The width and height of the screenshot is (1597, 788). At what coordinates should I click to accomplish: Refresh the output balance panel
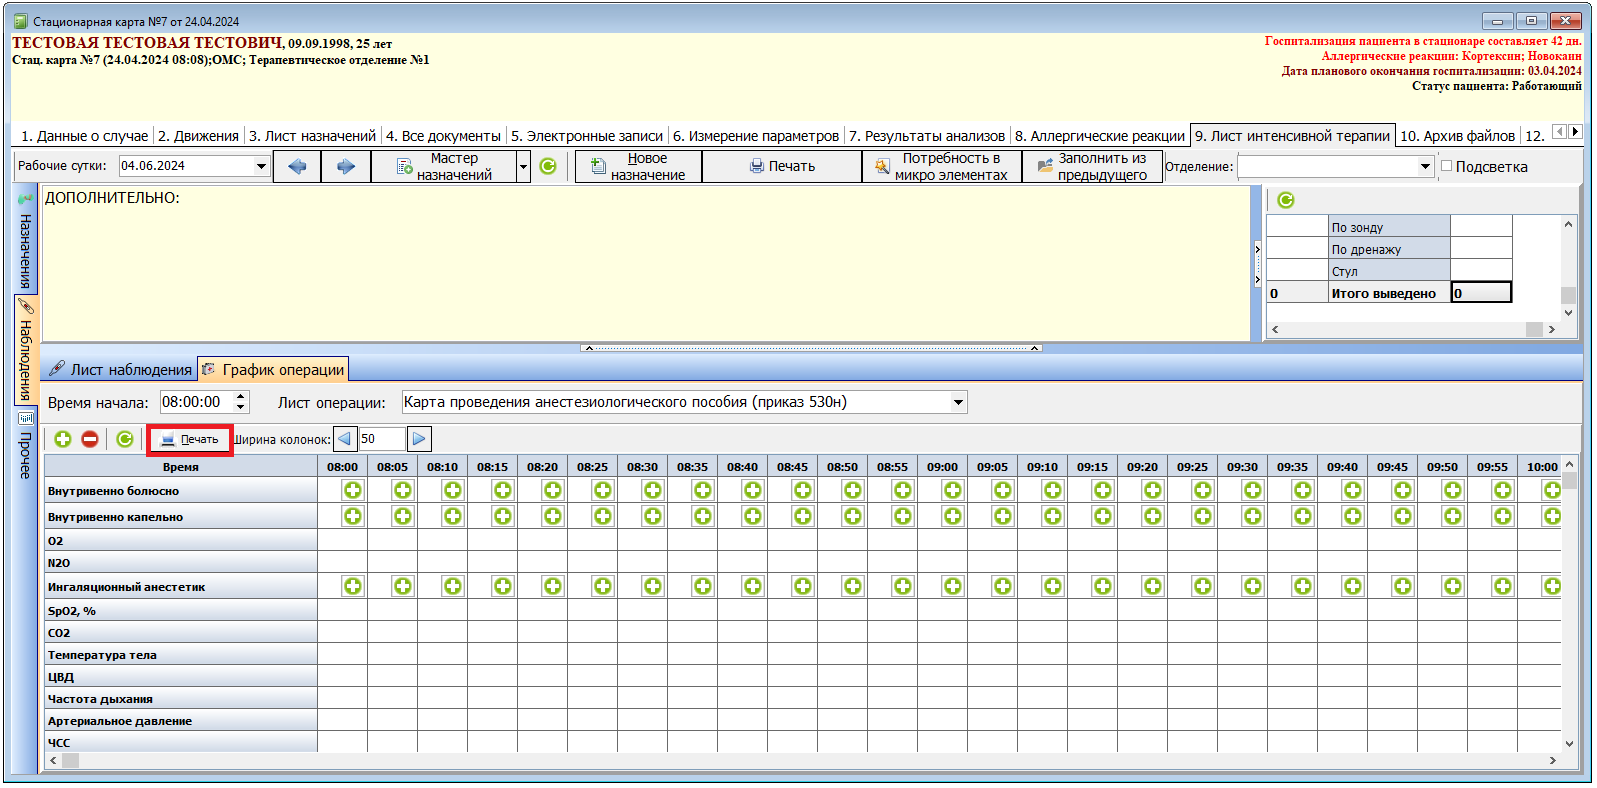(x=1286, y=200)
